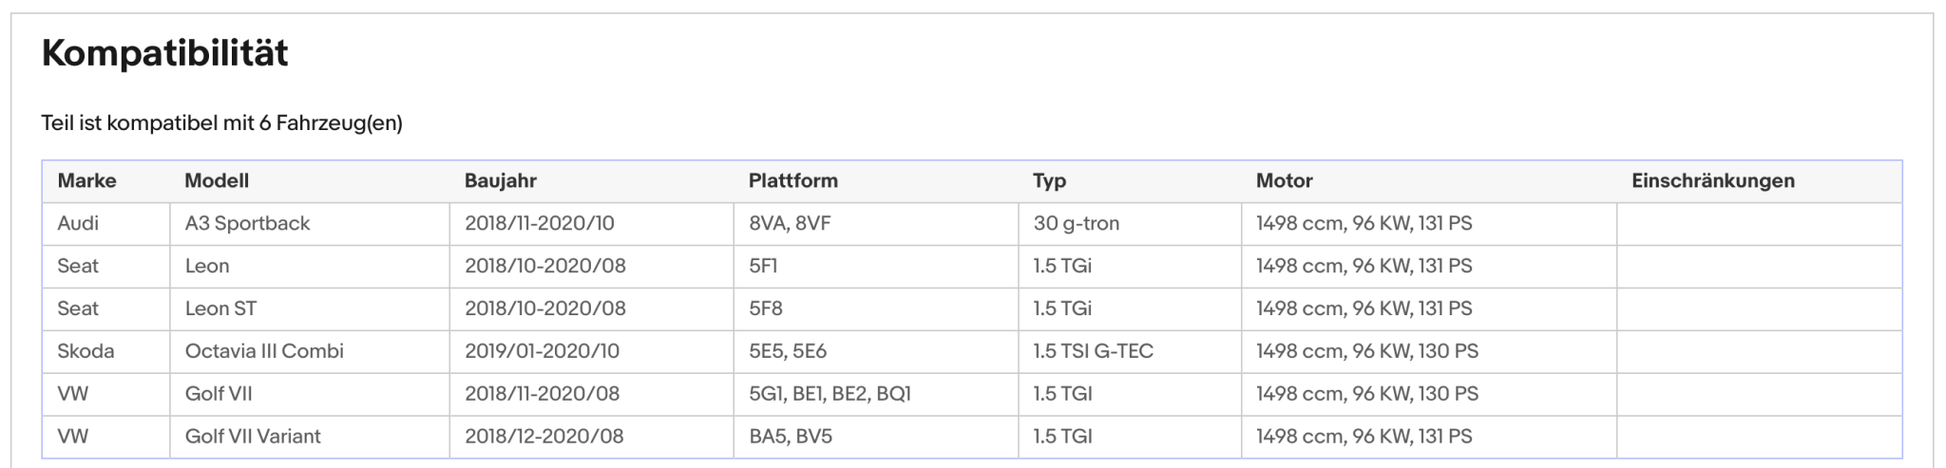Viewport: 1946px width, 468px height.
Task: Click the A3 Sportback model cell
Action: pyautogui.click(x=247, y=224)
